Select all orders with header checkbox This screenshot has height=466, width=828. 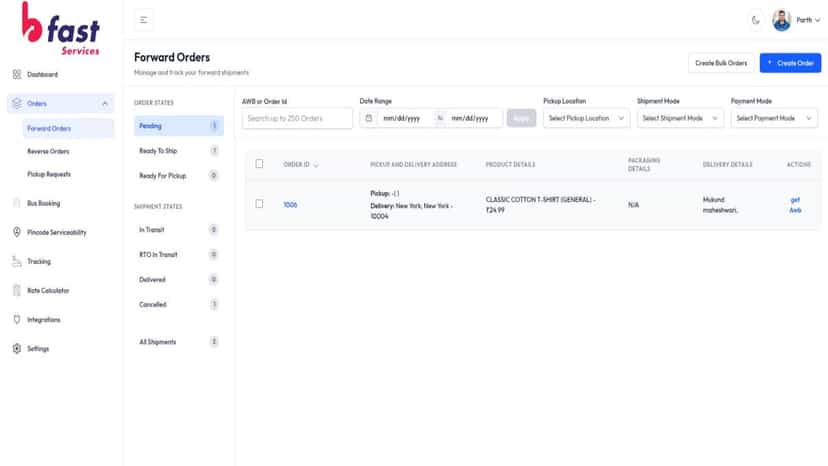(x=259, y=164)
